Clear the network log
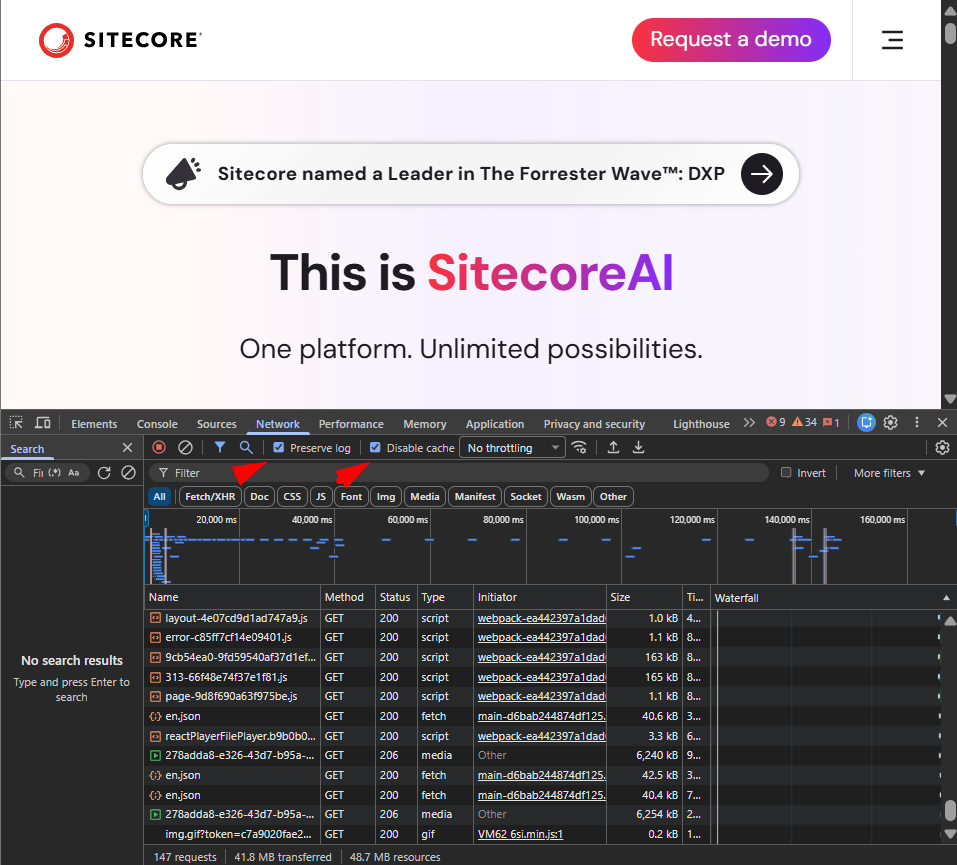The image size is (957, 865). click(x=185, y=448)
